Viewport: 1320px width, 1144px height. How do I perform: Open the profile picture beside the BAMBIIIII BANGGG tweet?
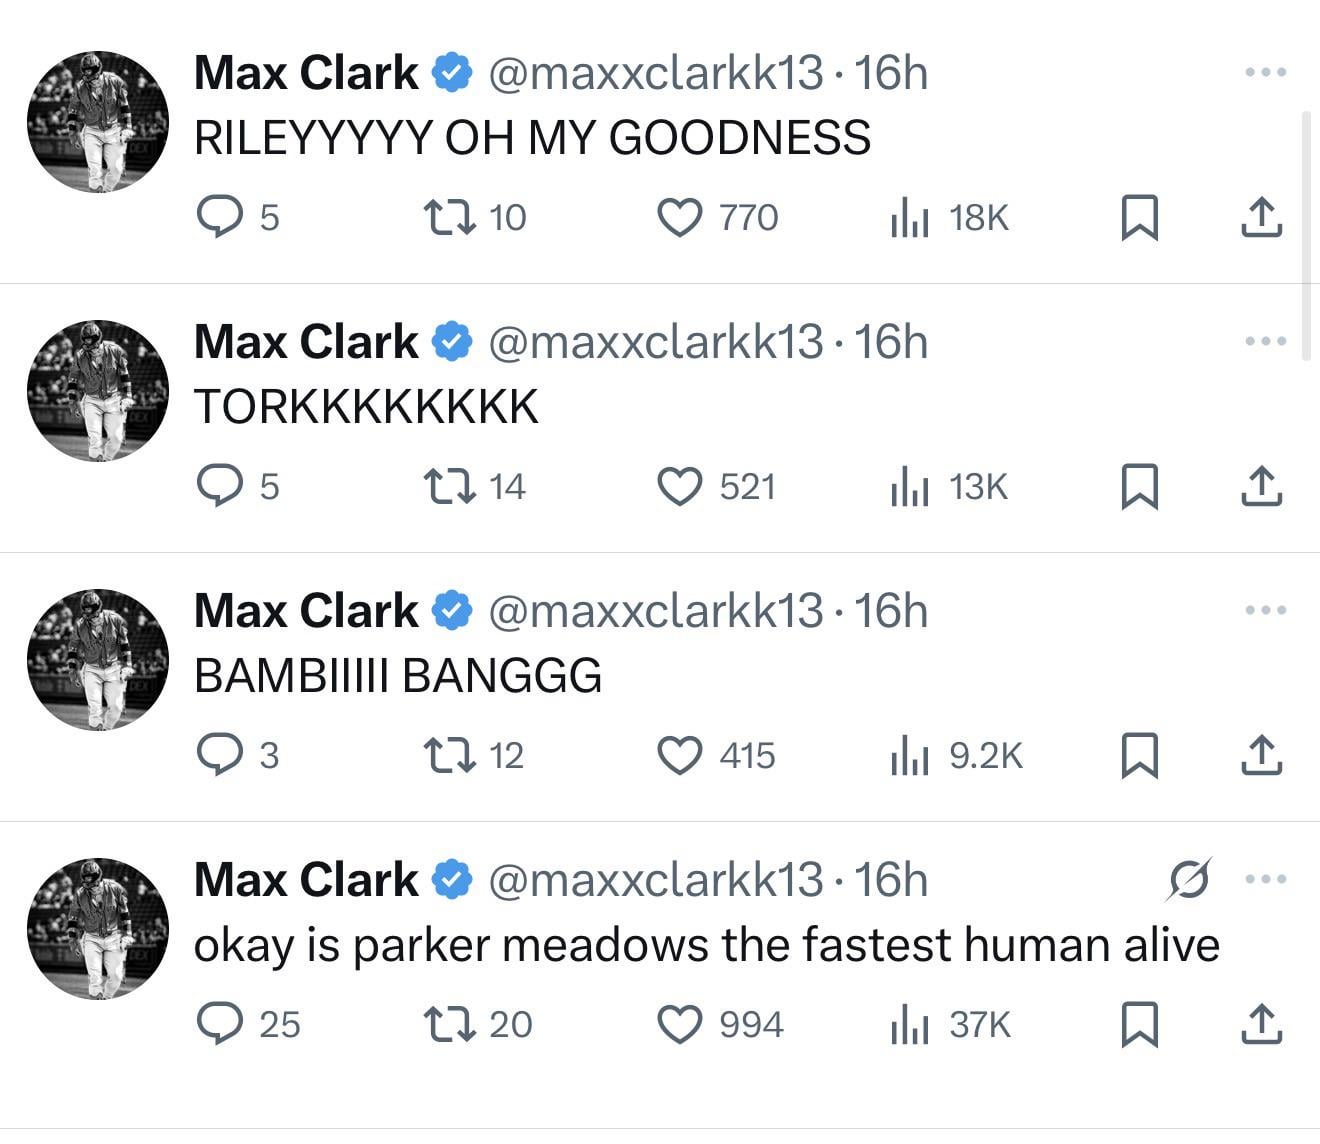[x=98, y=660]
